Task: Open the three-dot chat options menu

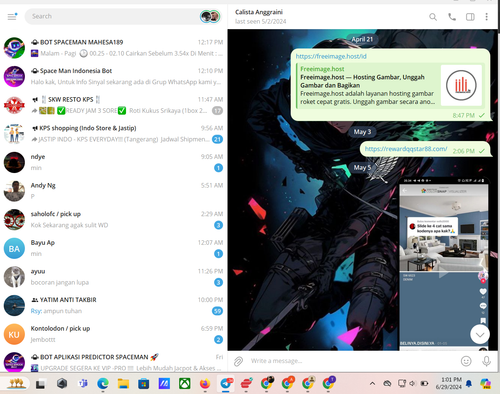Action: click(486, 17)
